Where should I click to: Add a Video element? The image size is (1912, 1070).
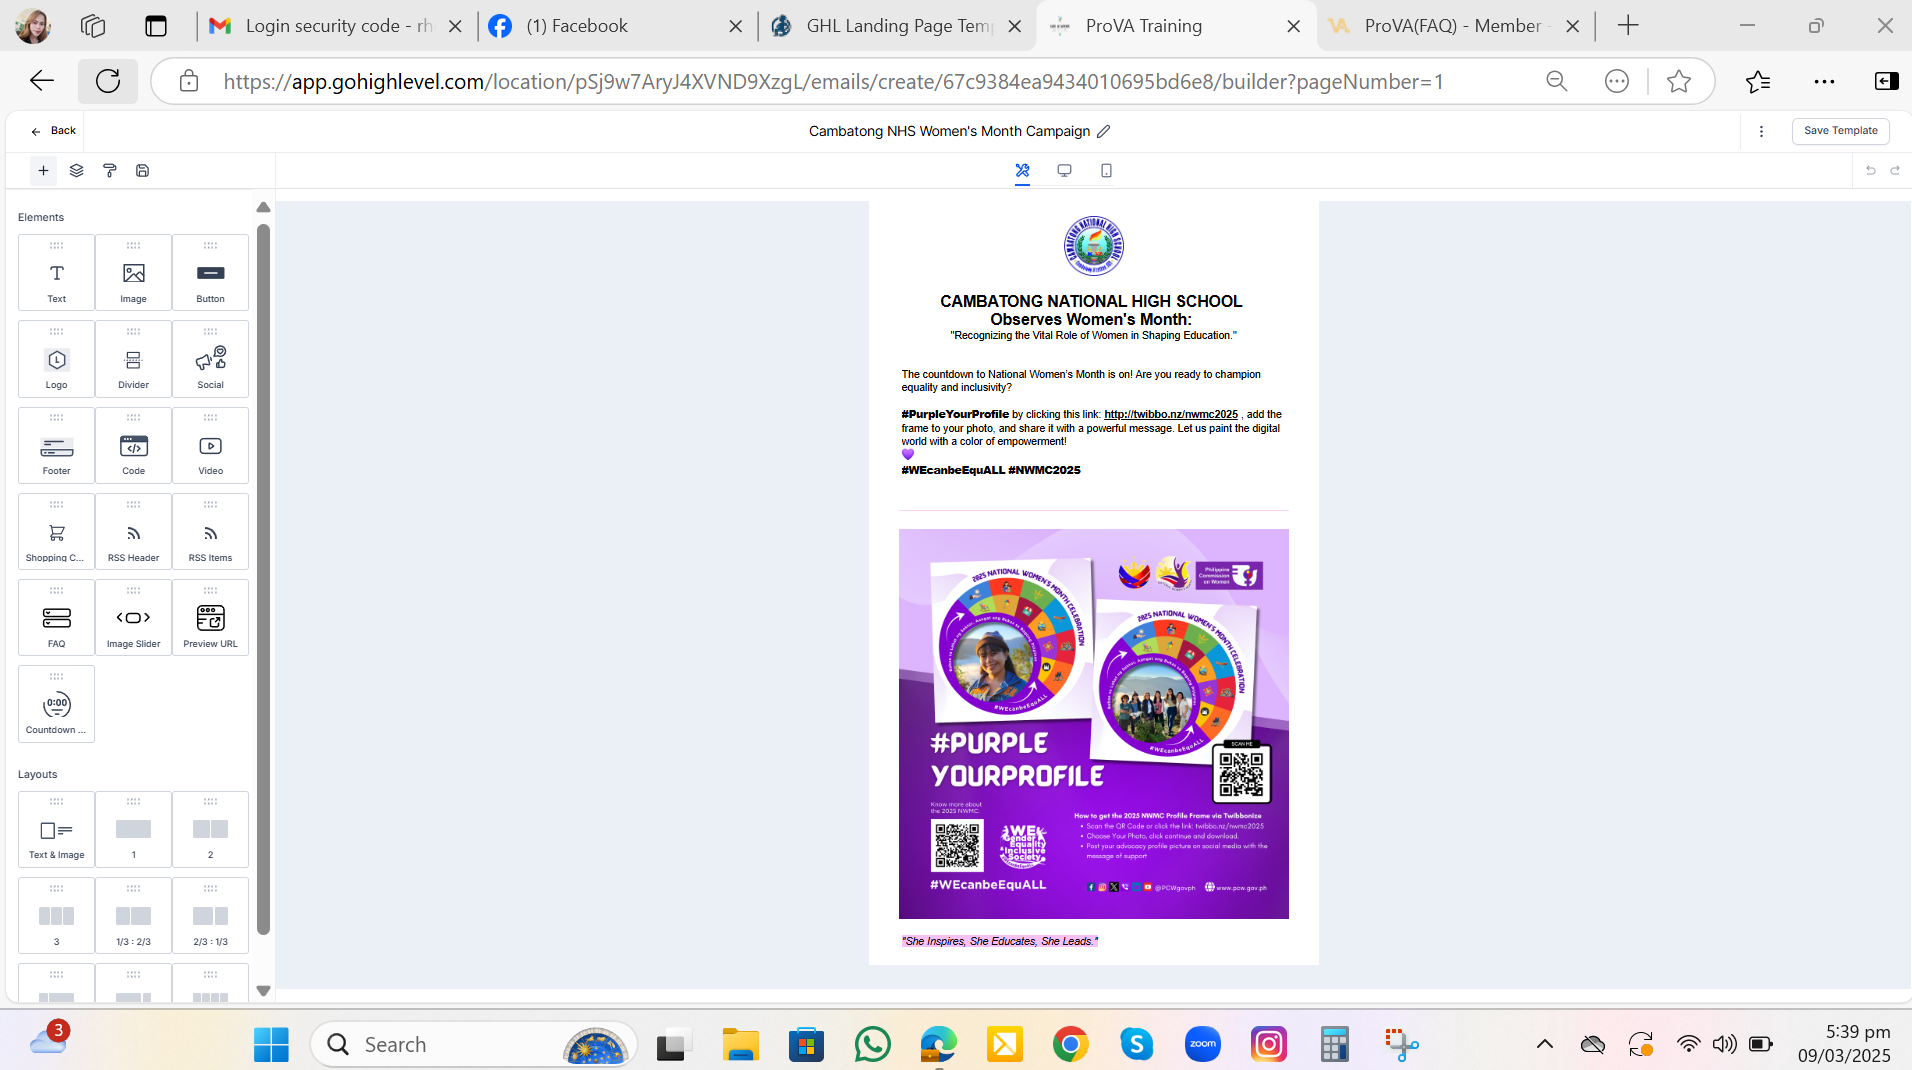pyautogui.click(x=210, y=446)
